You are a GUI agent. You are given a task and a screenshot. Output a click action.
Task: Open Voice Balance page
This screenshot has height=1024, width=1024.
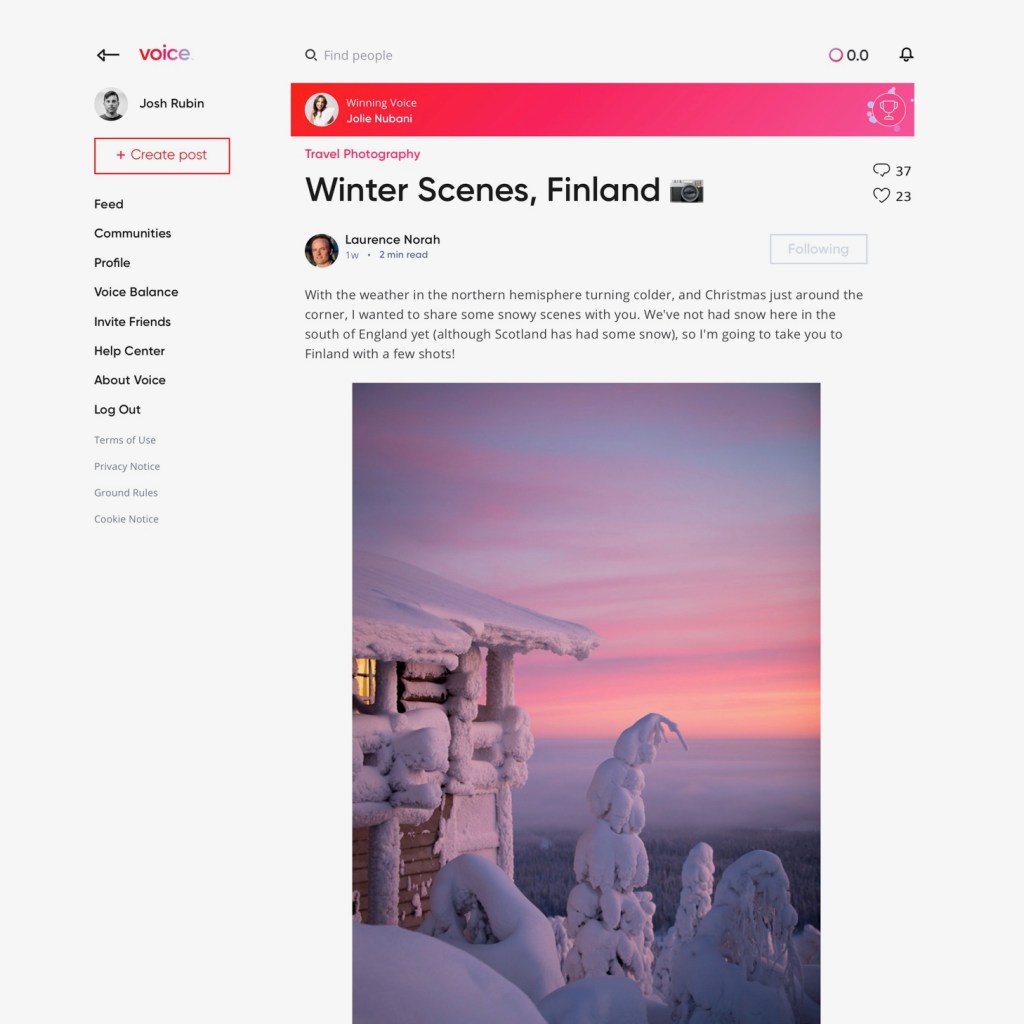[x=136, y=292]
